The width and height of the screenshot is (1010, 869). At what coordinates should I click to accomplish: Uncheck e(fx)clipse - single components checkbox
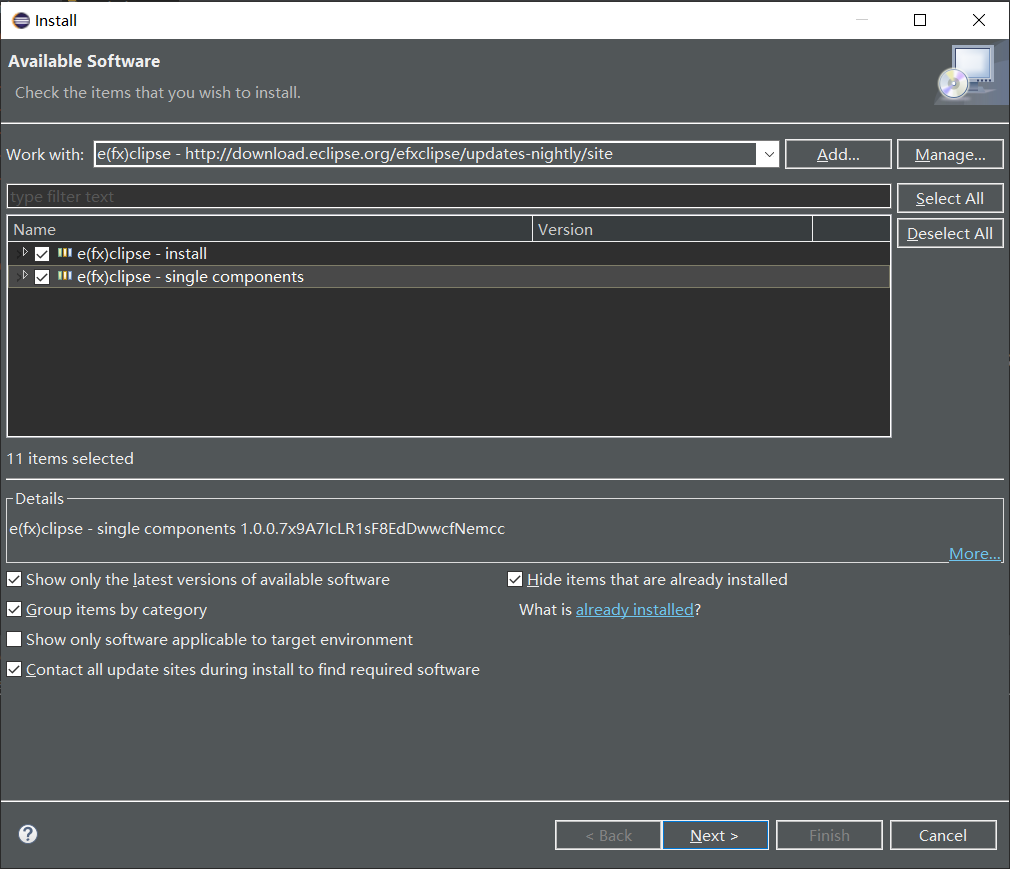(42, 277)
